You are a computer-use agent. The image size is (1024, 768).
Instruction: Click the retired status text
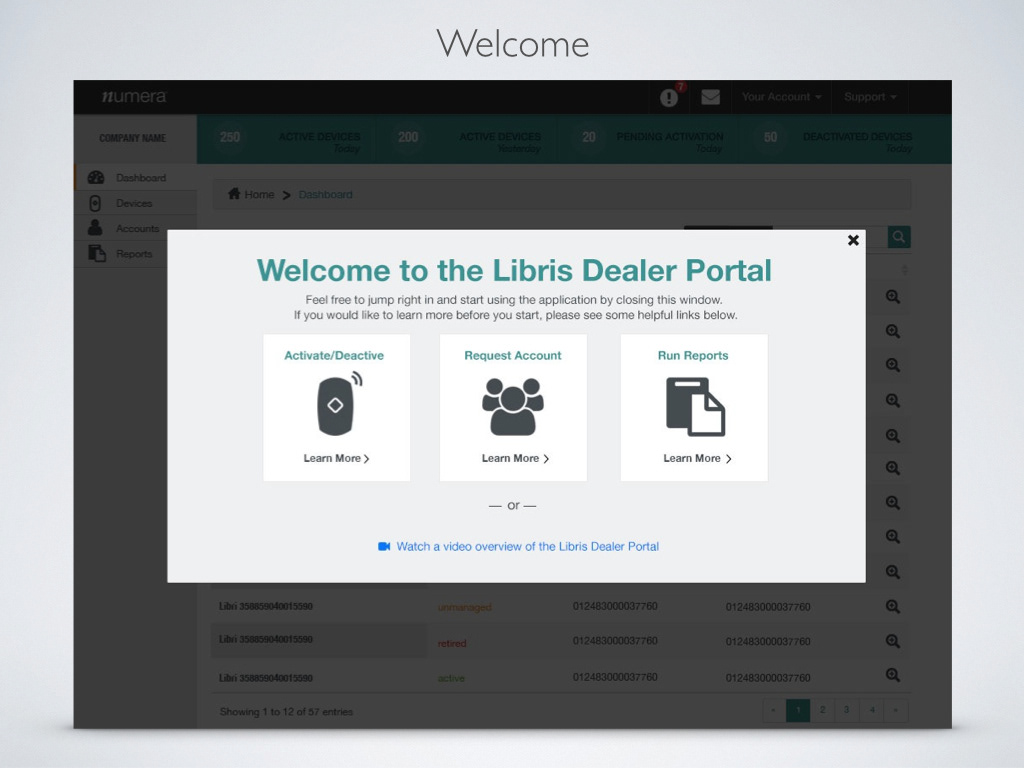452,643
